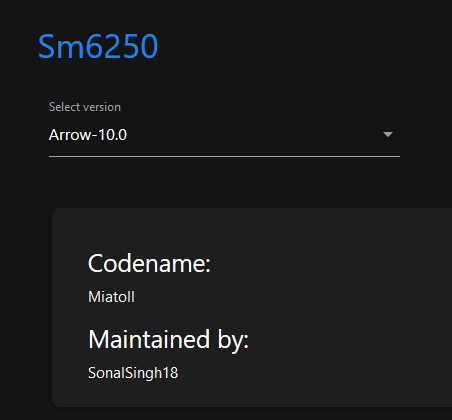
Task: Click the Maintained by: heading
Action: pos(168,340)
